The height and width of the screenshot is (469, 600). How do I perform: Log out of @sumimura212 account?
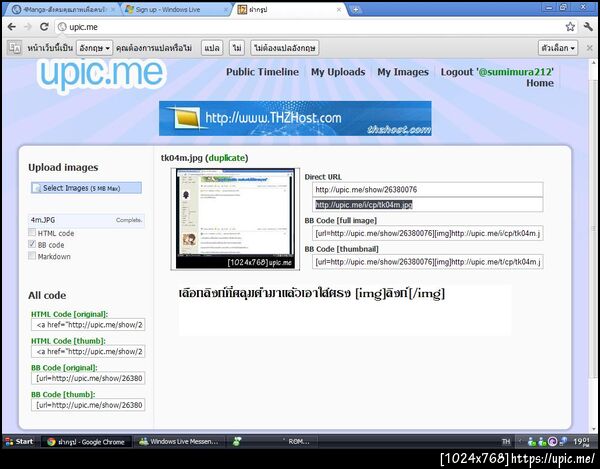[497, 72]
